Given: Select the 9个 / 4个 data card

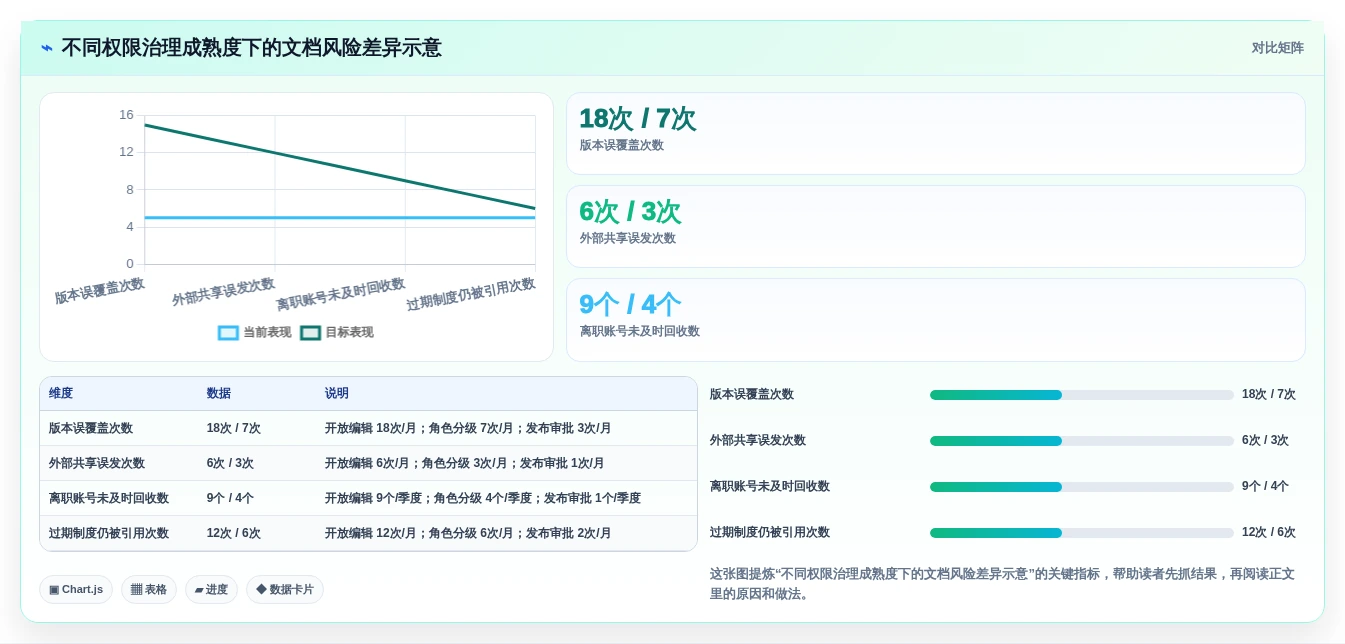Looking at the screenshot, I should coord(935,319).
